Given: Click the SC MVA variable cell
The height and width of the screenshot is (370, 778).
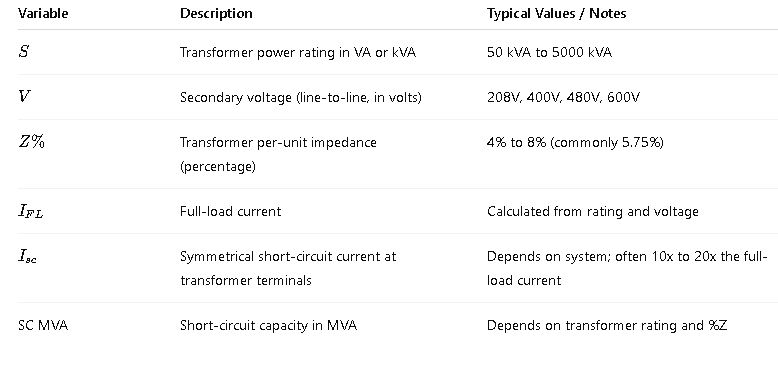Looking at the screenshot, I should tap(43, 326).
